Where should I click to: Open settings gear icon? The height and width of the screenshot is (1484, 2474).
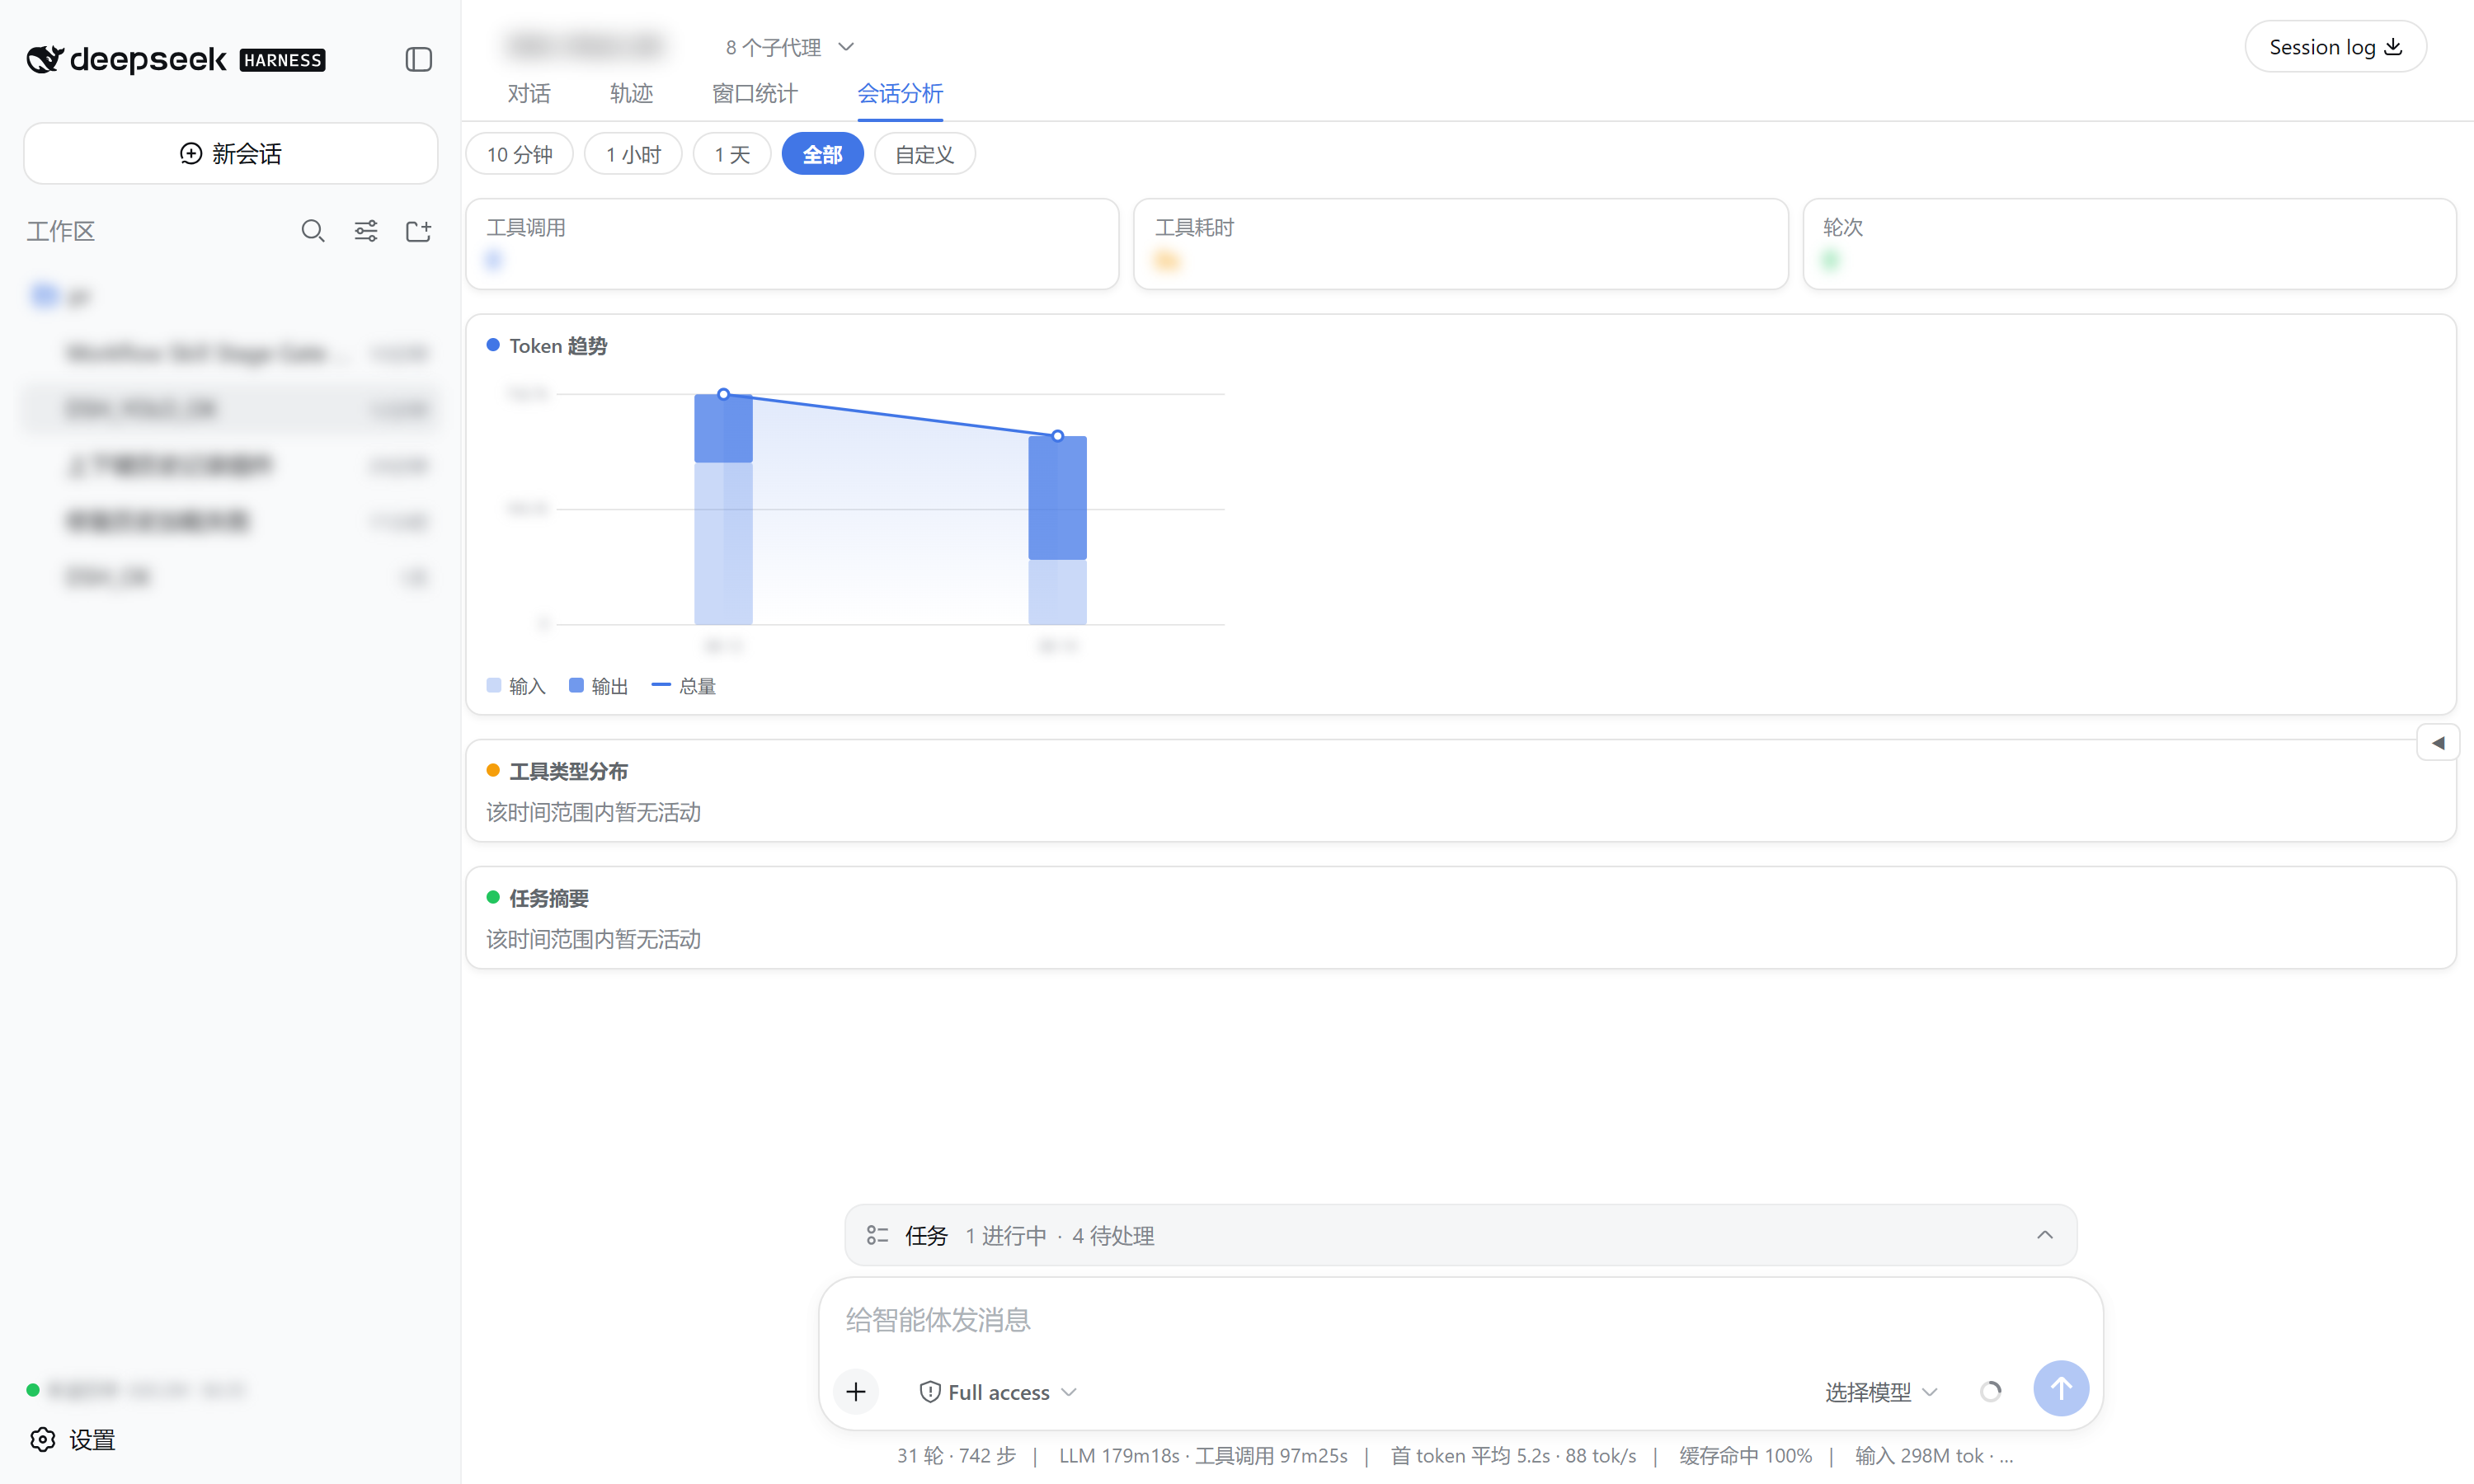tap(42, 1439)
